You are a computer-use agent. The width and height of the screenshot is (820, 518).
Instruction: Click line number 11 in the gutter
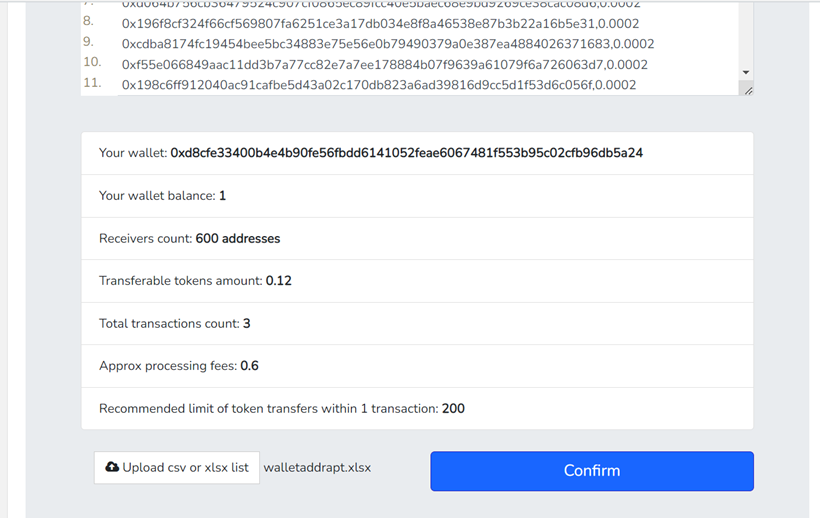pos(92,83)
